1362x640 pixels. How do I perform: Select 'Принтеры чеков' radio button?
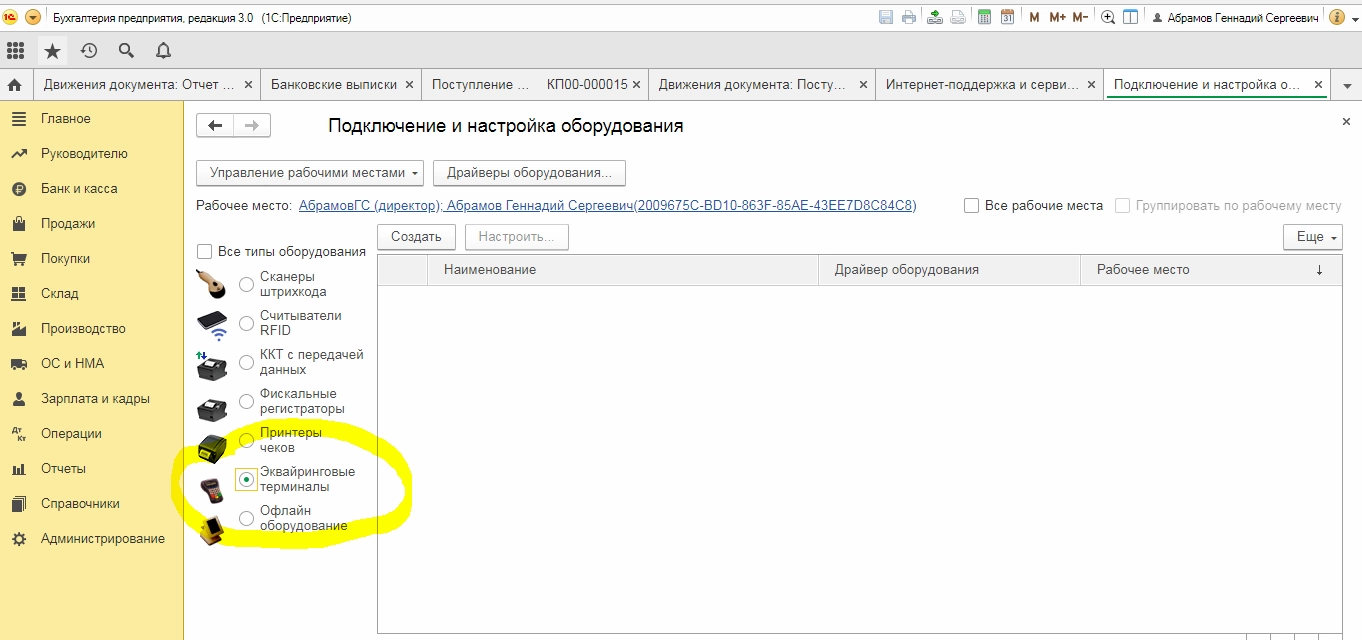pos(246,441)
